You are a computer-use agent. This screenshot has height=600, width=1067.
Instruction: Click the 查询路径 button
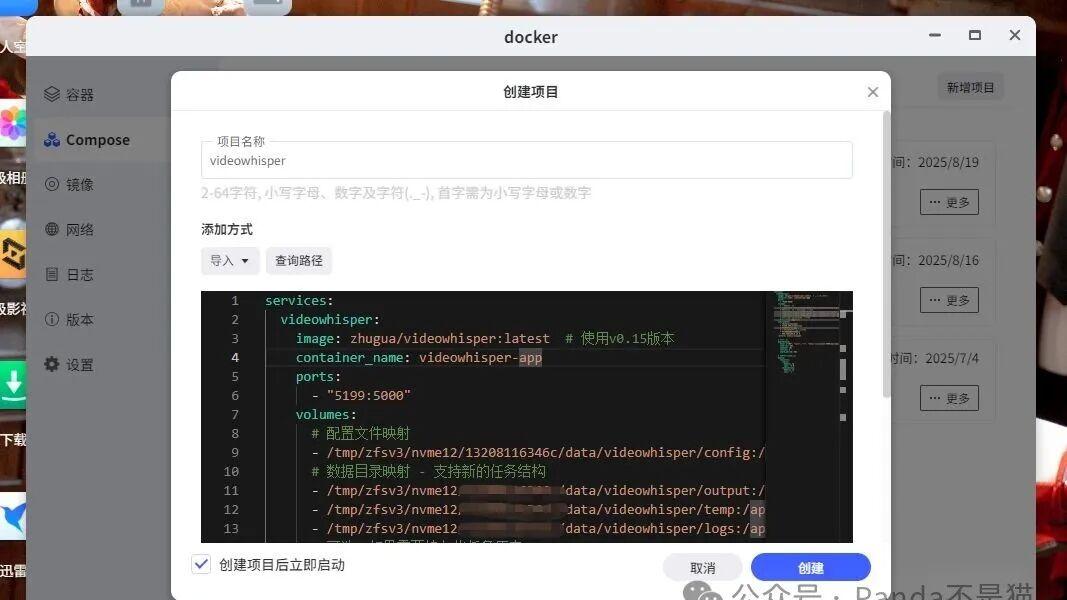pyautogui.click(x=299, y=261)
